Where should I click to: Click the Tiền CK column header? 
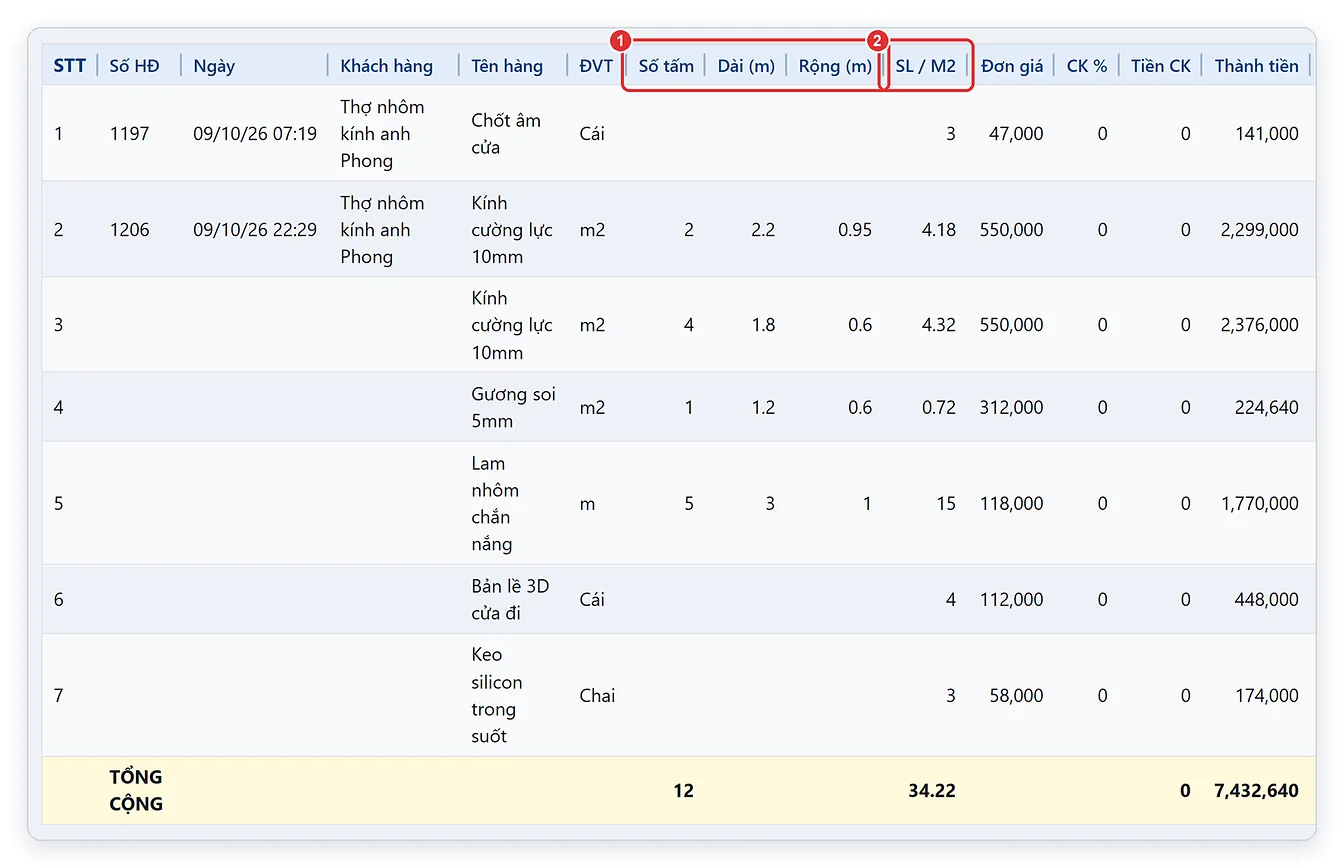1161,66
